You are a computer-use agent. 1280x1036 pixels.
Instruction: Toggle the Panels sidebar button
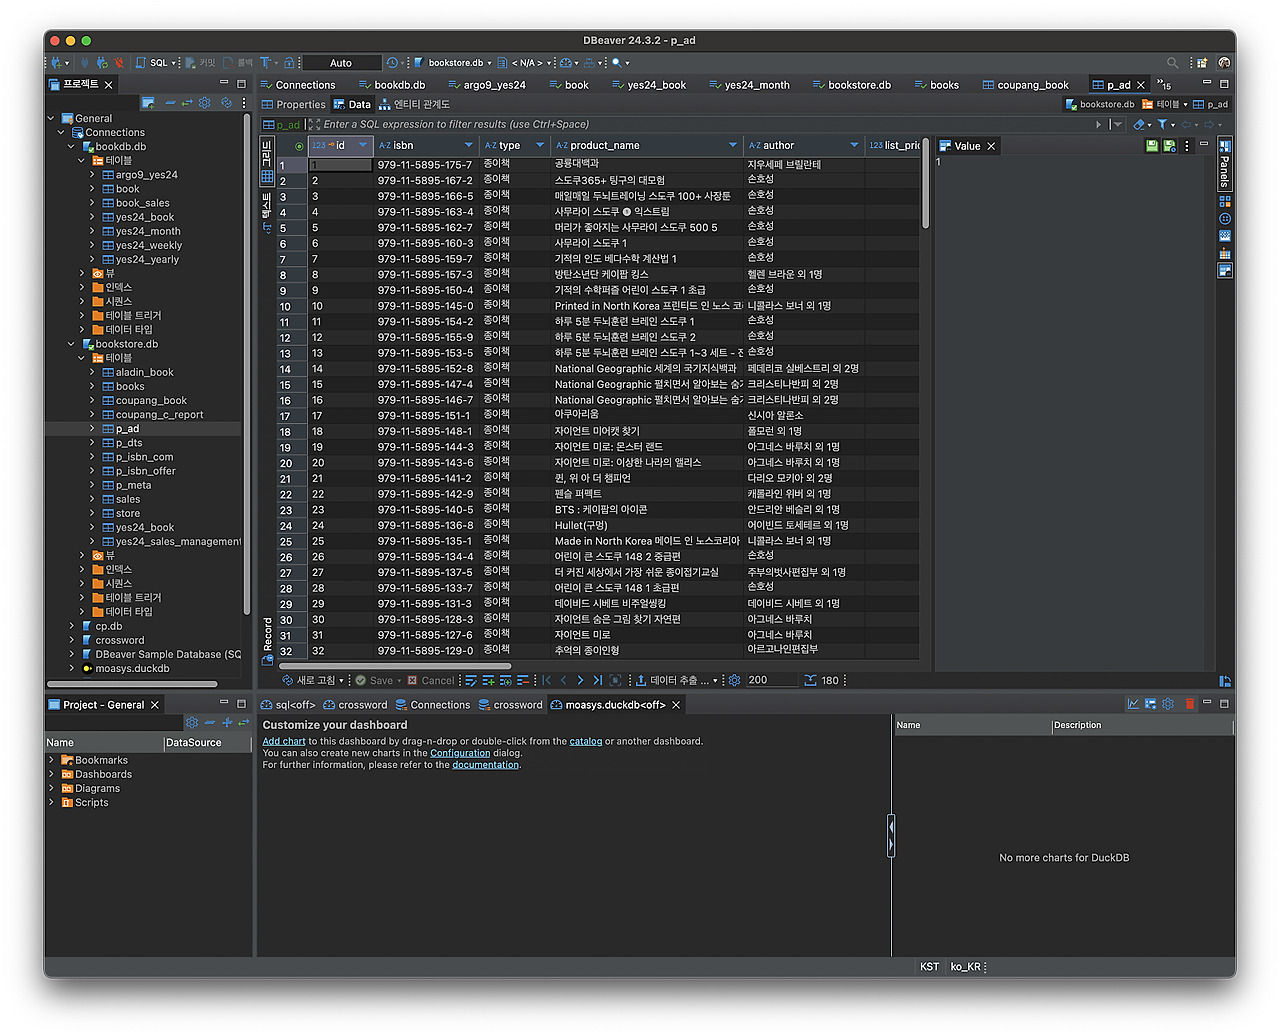click(x=1224, y=165)
